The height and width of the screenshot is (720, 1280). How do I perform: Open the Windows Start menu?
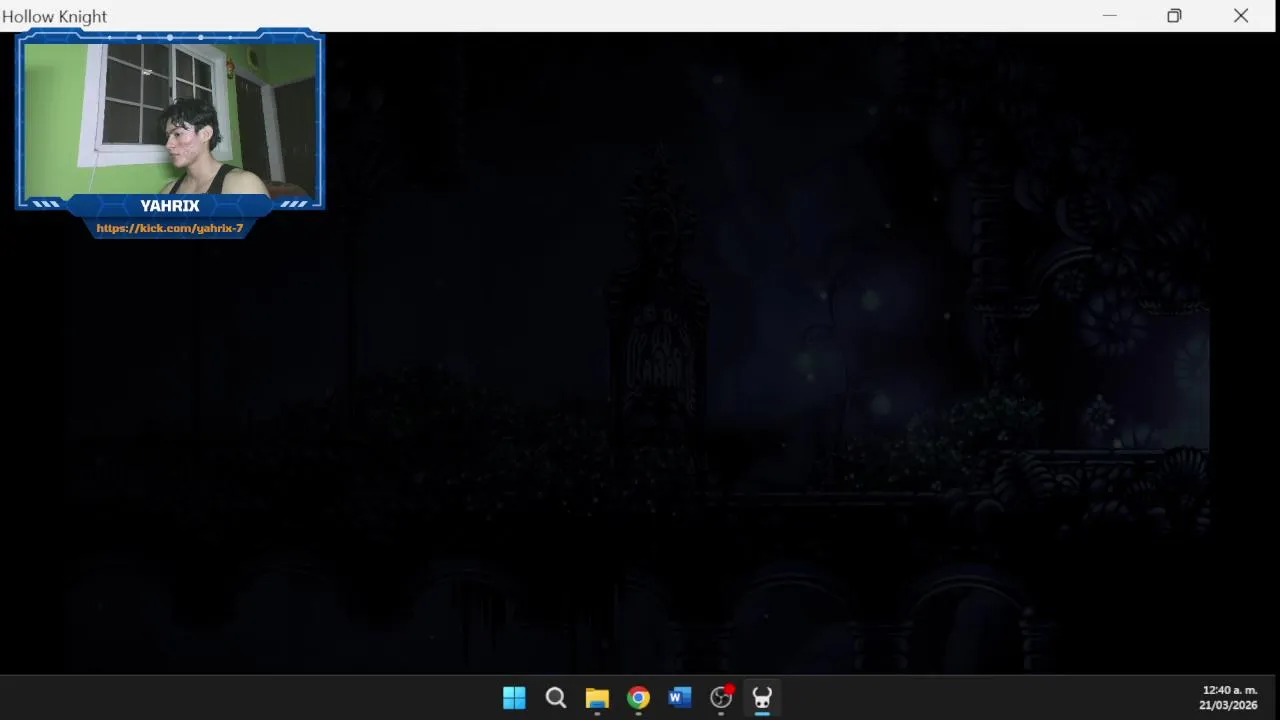click(x=514, y=698)
